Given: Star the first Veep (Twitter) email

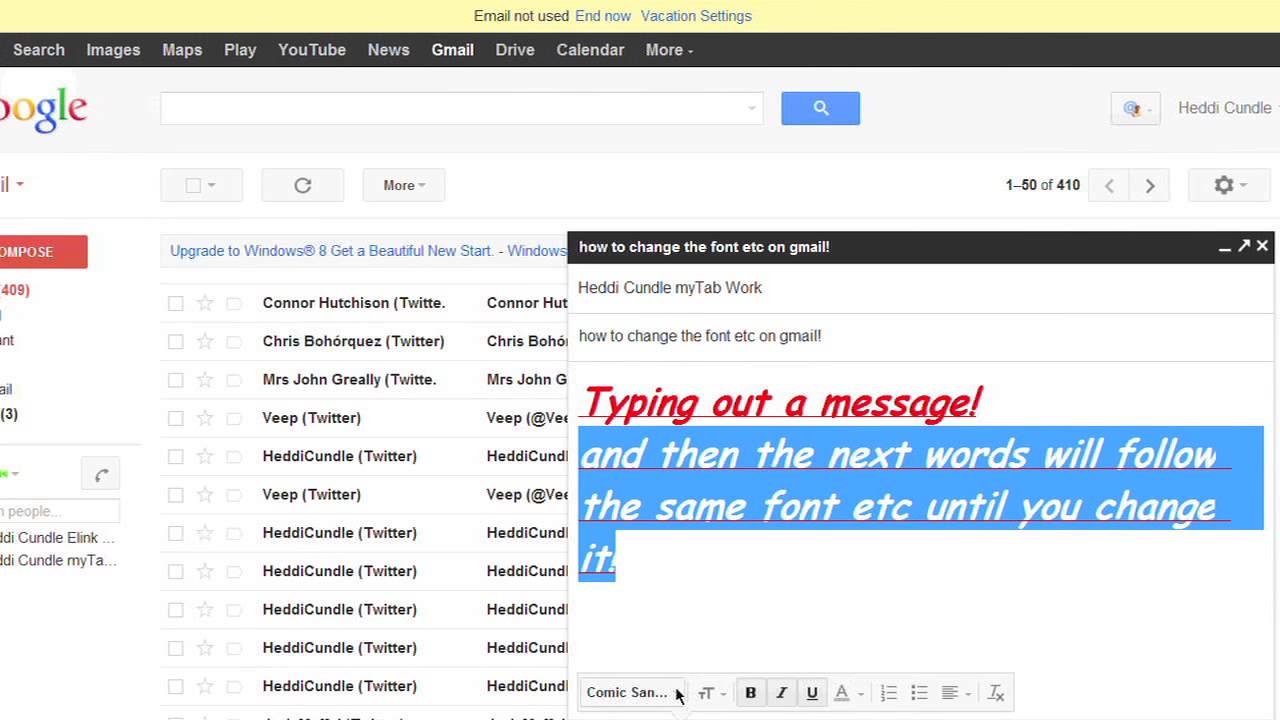Looking at the screenshot, I should pyautogui.click(x=205, y=418).
